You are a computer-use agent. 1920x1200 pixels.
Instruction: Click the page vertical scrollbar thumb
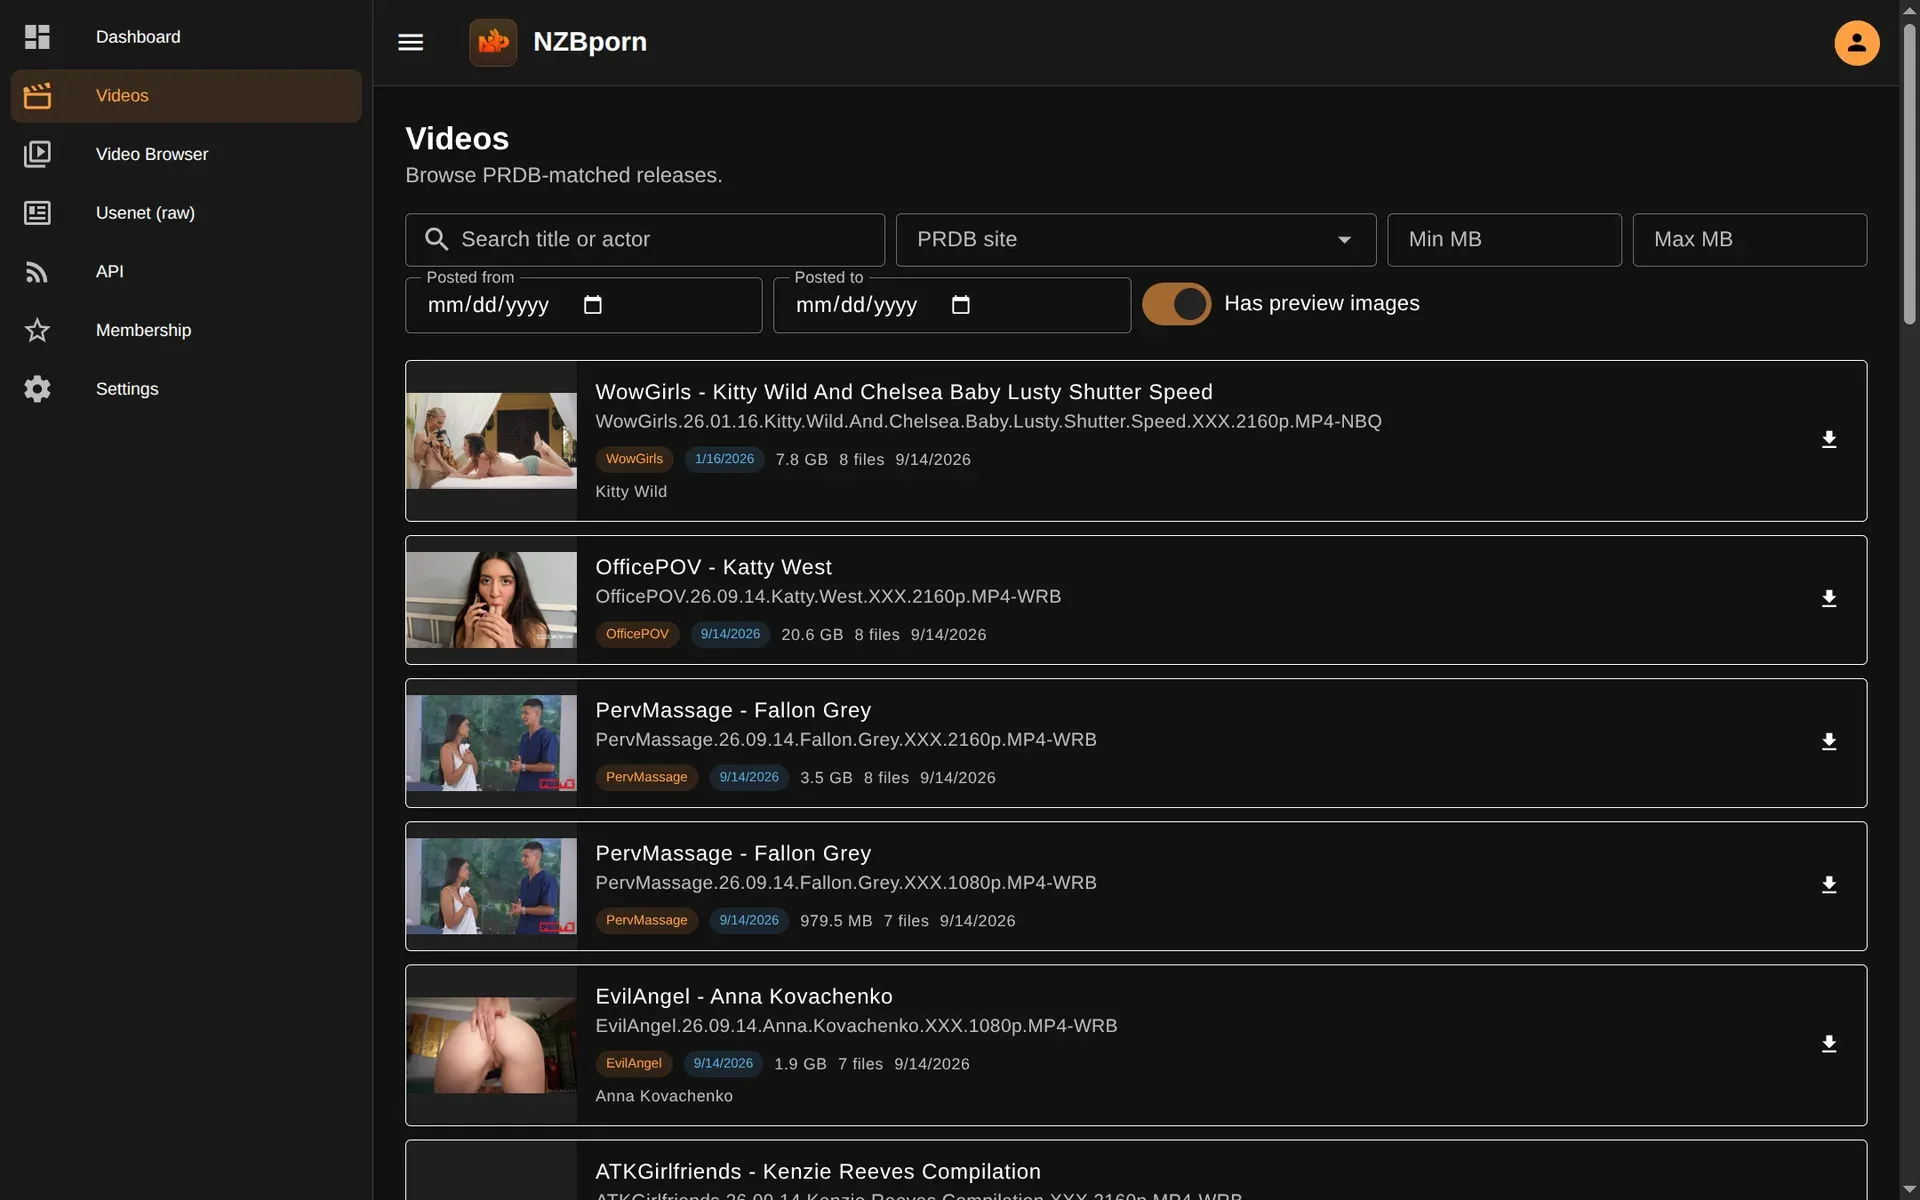click(x=1909, y=173)
